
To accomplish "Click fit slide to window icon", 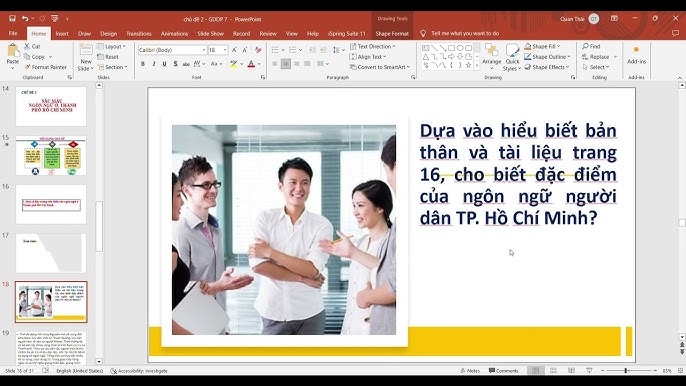I will coord(680,371).
